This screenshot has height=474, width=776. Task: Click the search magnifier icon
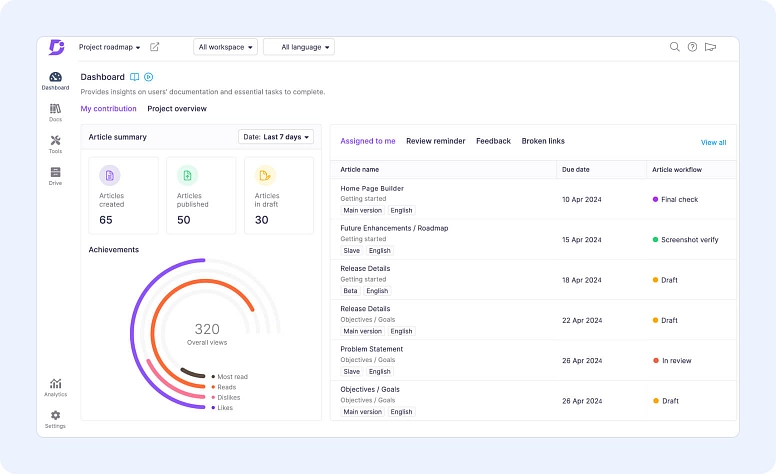[x=675, y=47]
